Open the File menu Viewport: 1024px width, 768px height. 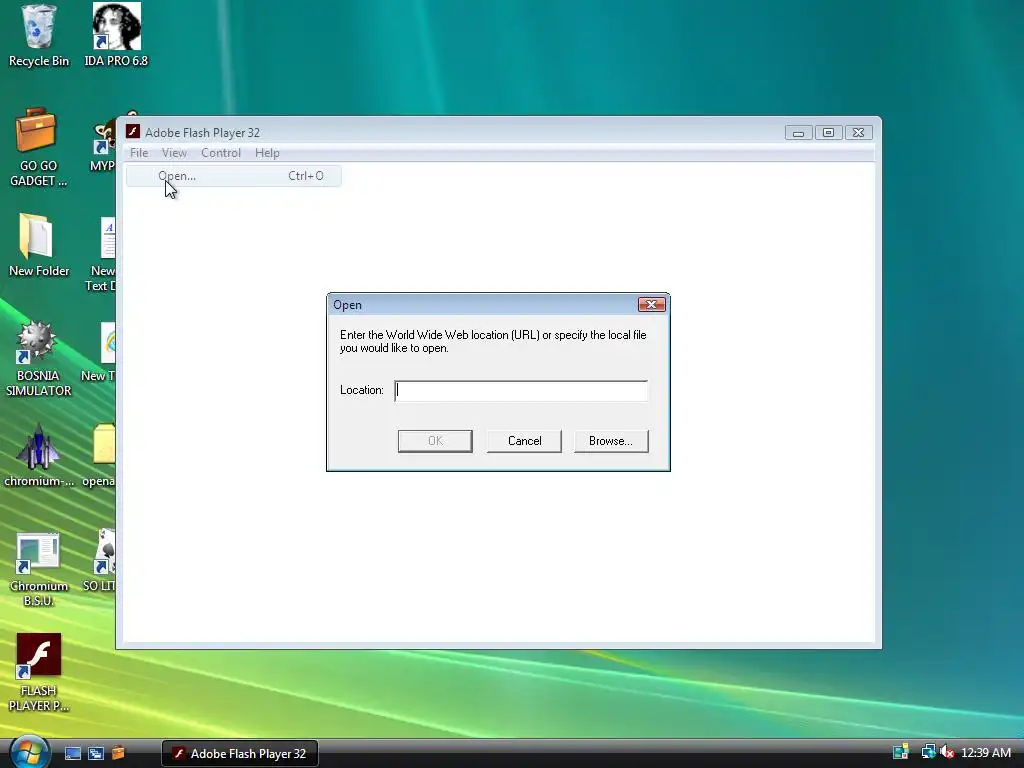(x=138, y=153)
